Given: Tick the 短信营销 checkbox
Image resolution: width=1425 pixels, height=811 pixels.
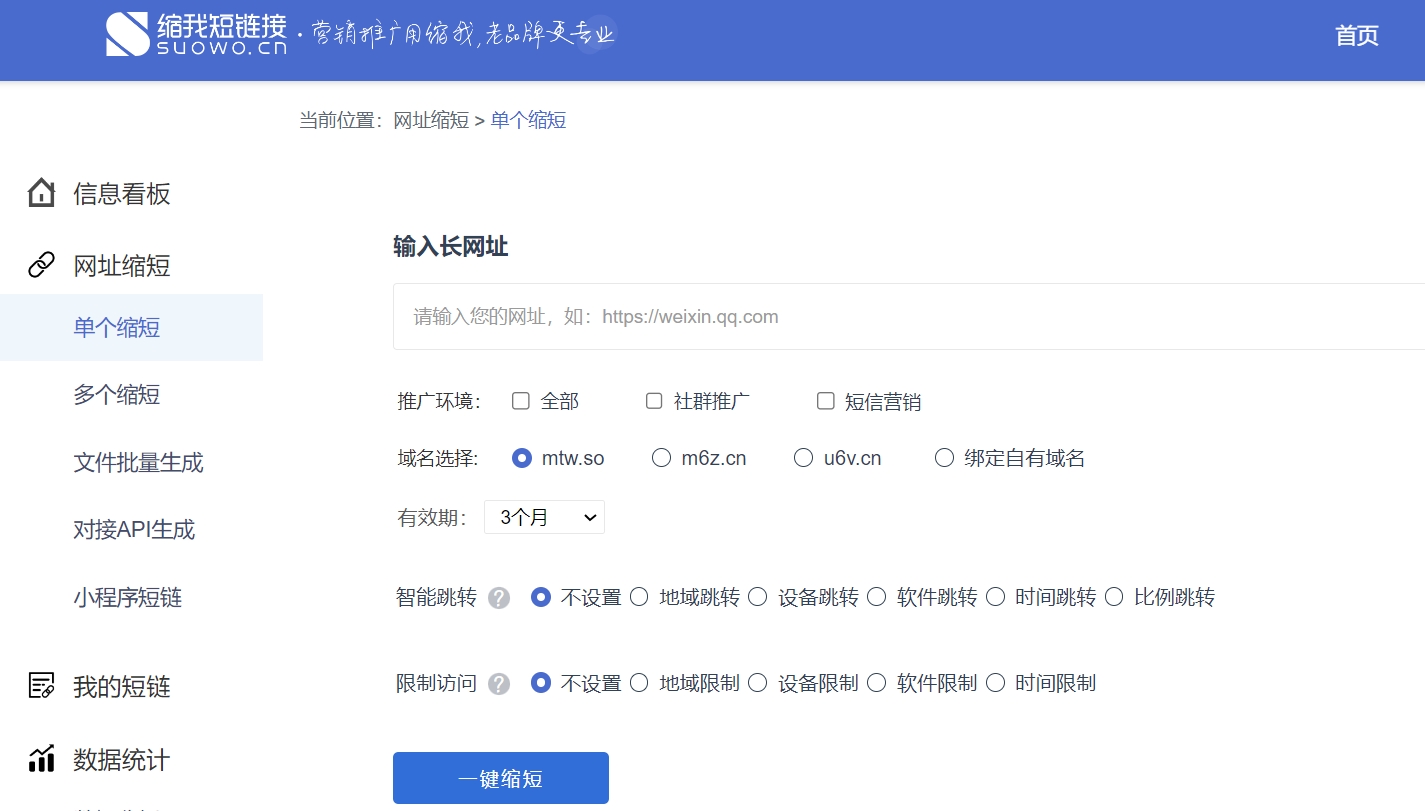Looking at the screenshot, I should [x=825, y=401].
